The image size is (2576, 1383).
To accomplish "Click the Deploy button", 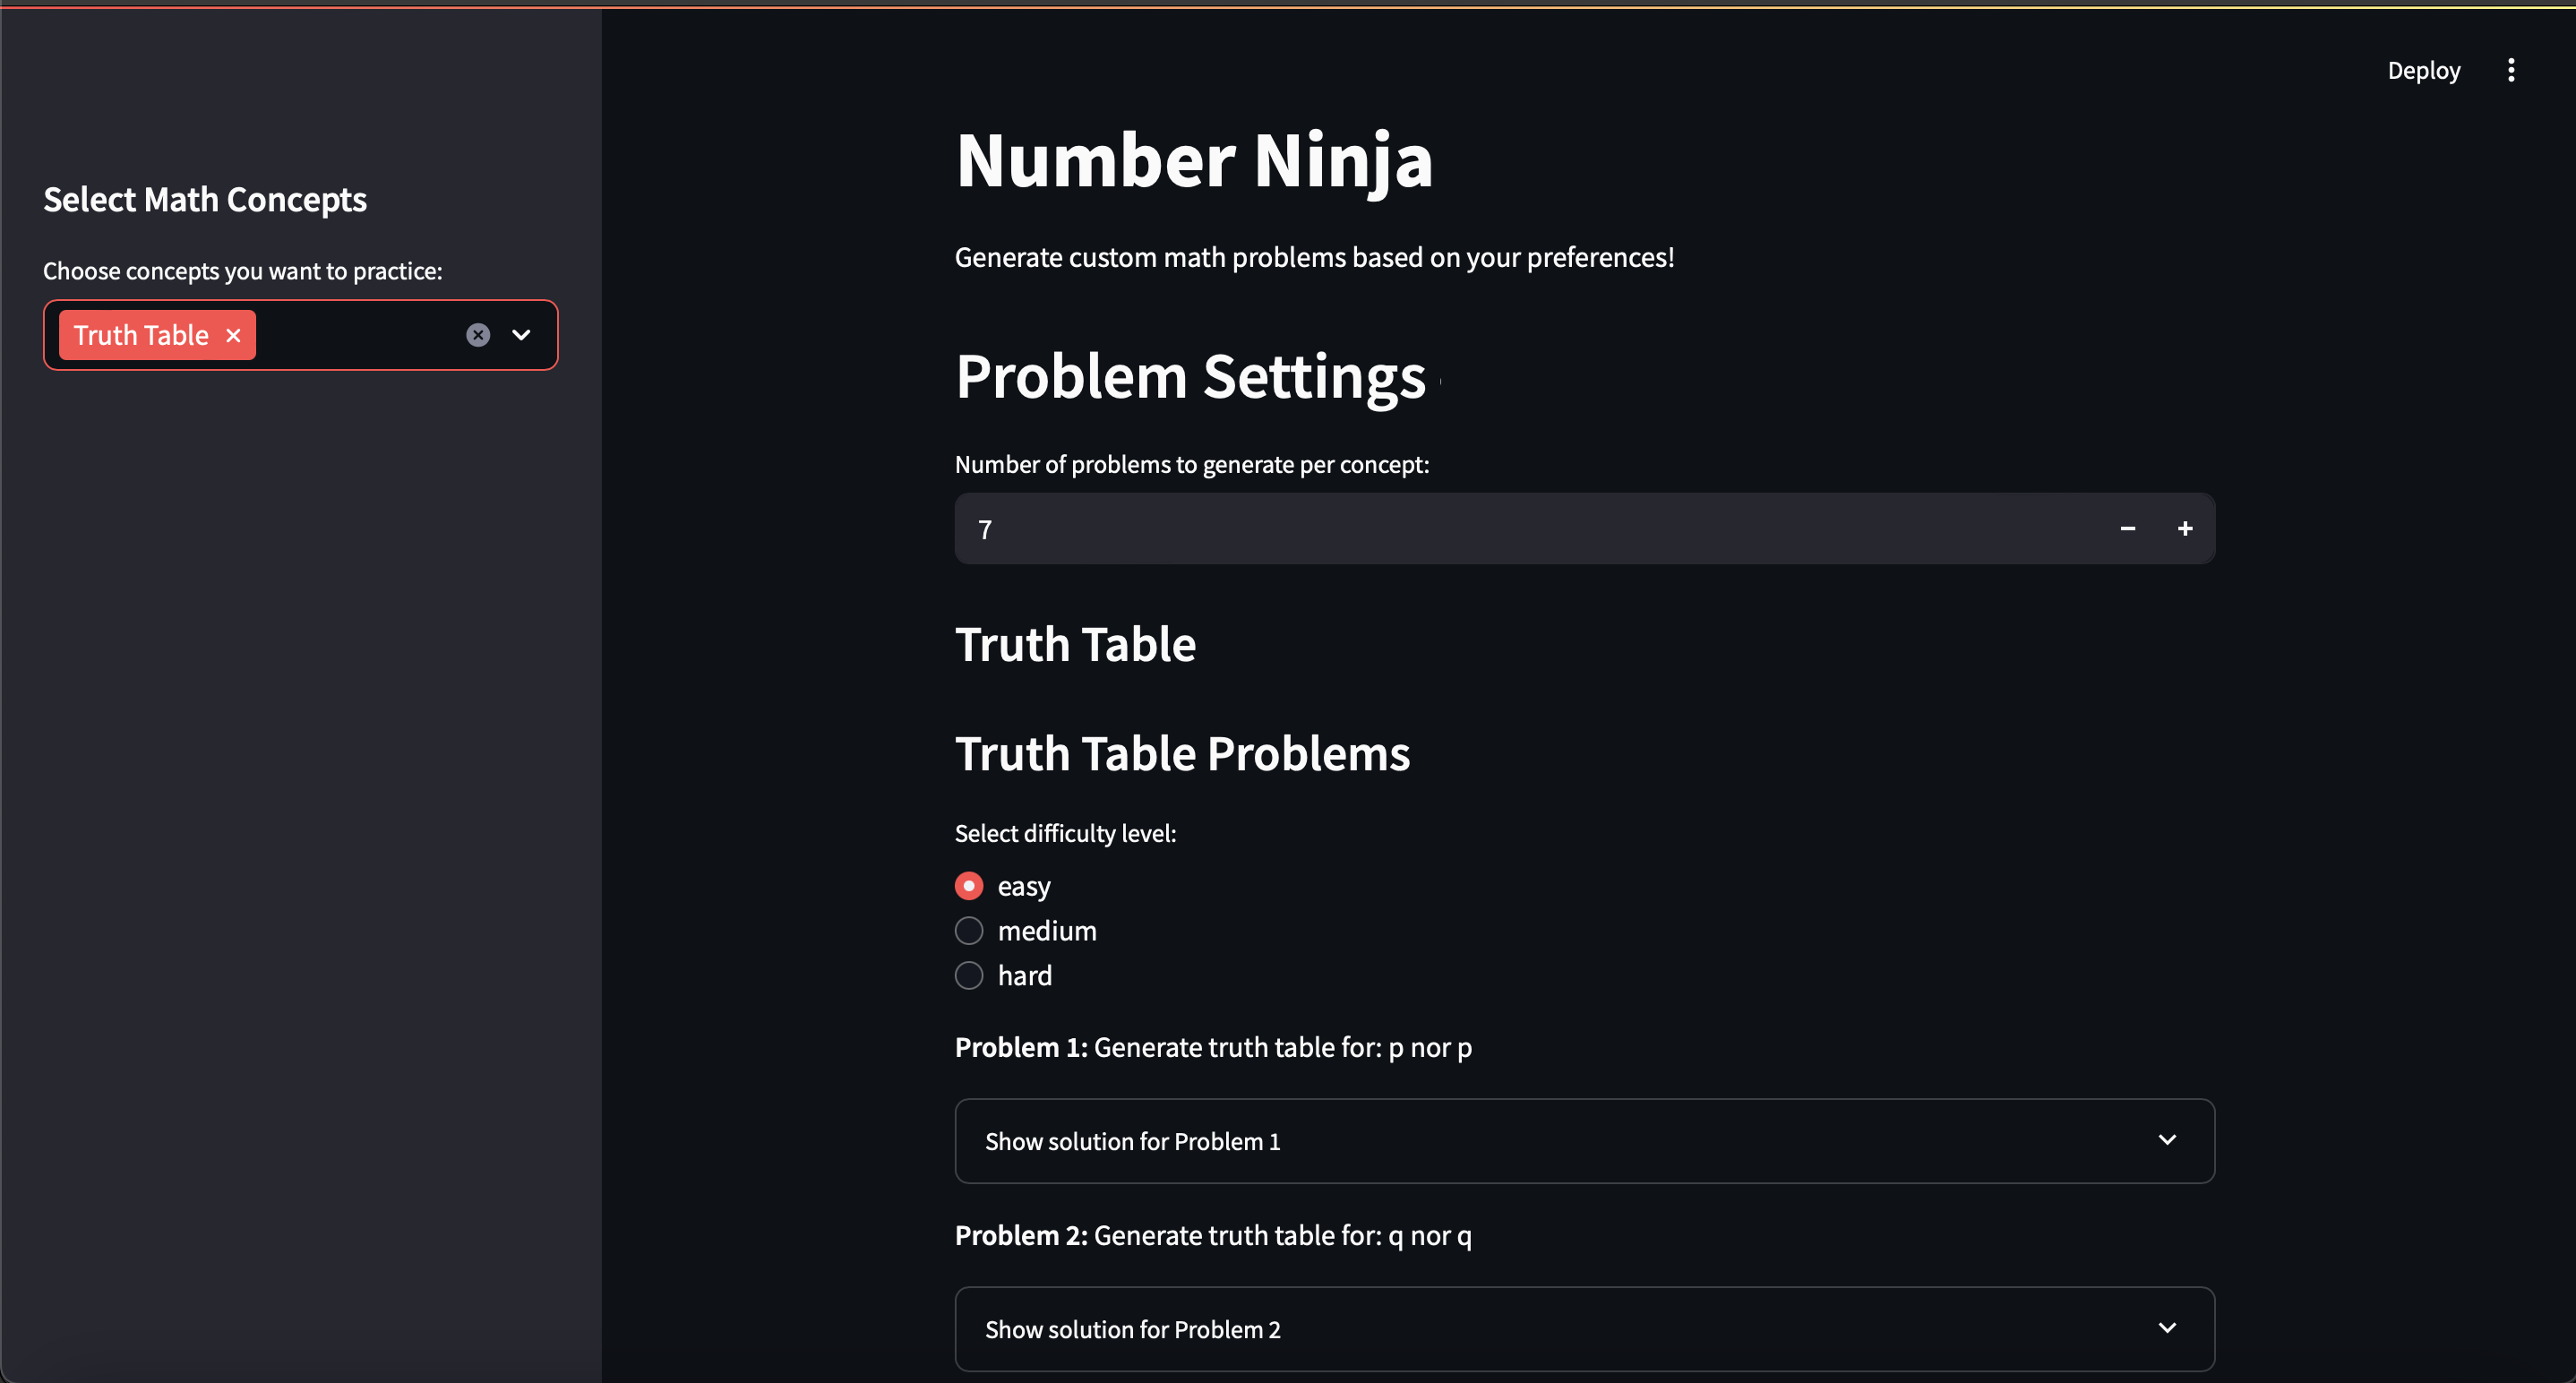I will [x=2423, y=70].
